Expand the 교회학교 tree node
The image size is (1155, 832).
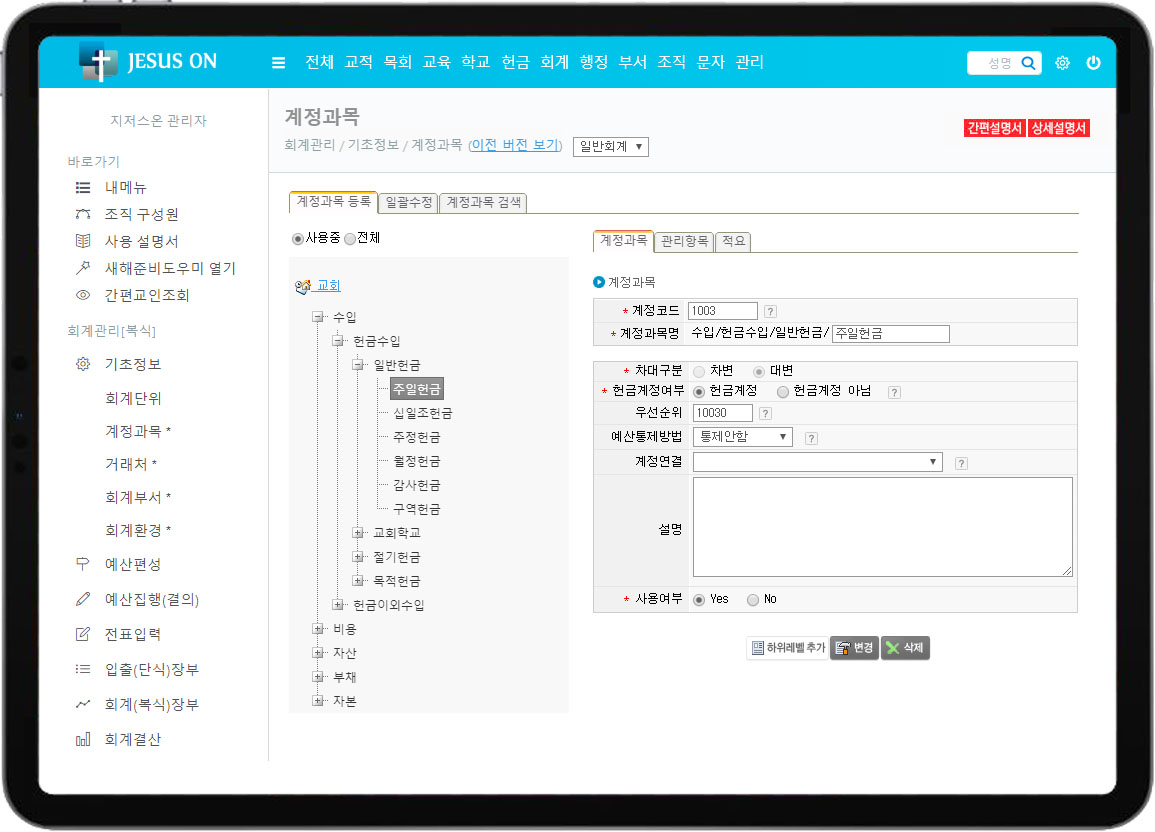point(358,533)
